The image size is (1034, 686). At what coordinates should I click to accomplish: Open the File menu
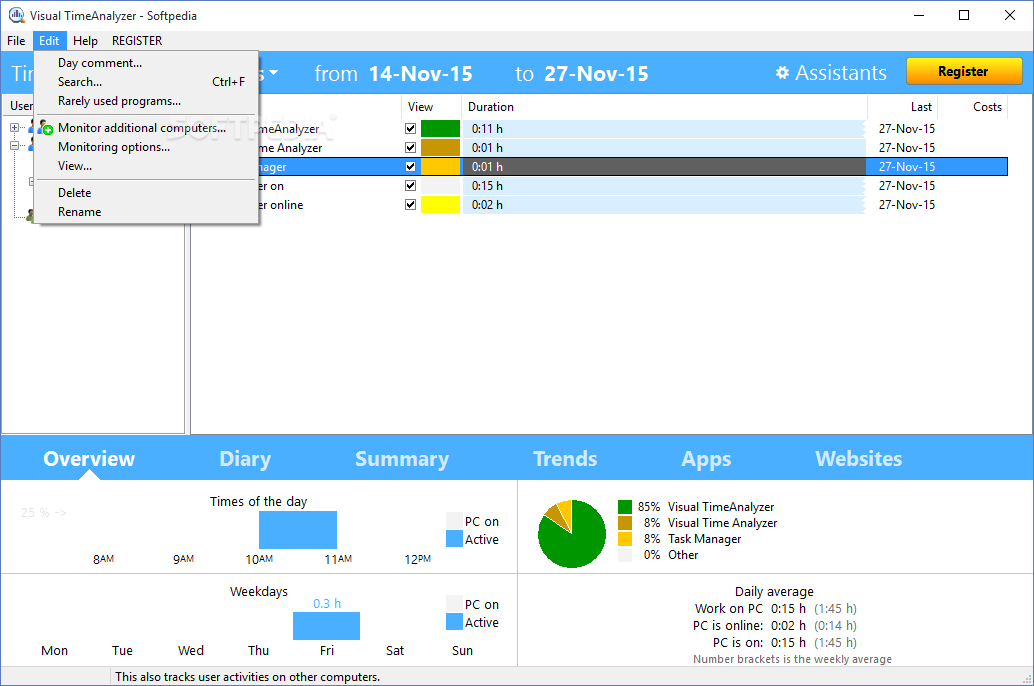tap(16, 41)
